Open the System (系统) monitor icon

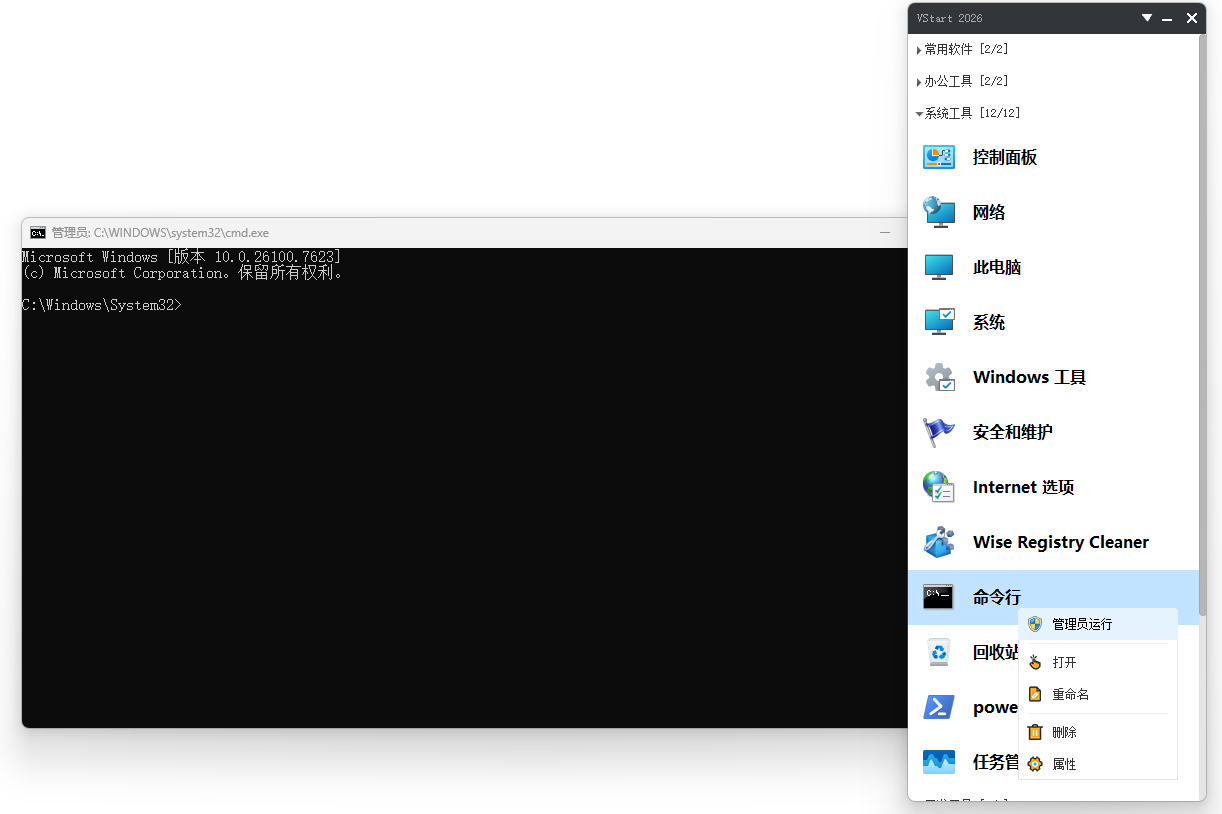(x=939, y=322)
